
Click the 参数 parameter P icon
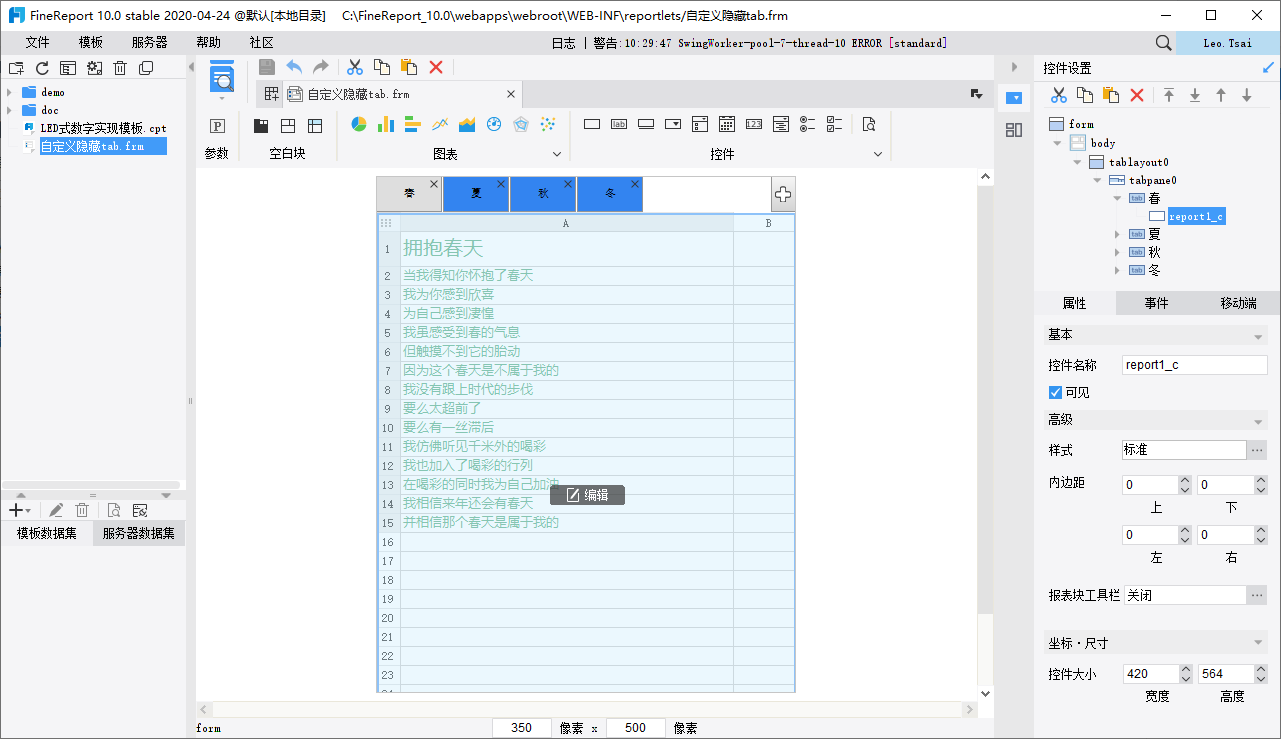click(x=217, y=126)
